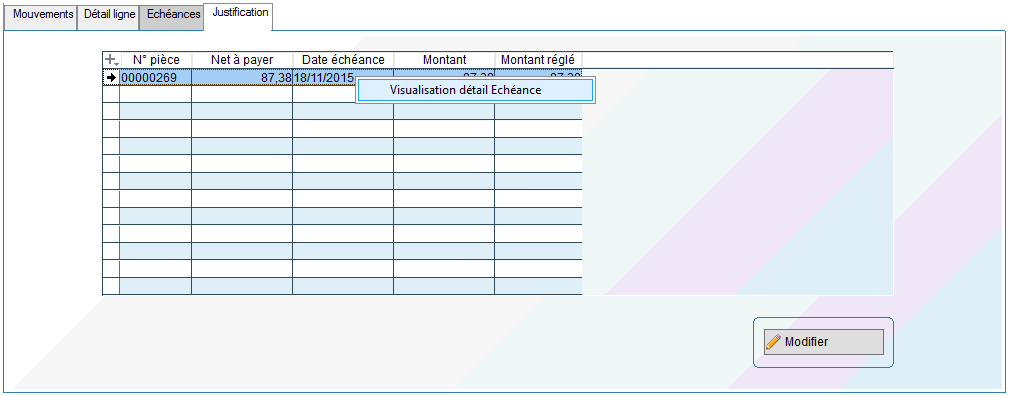Viewport: 1009px width, 396px height.
Task: Click the pencil icon on Modifier button
Action: point(773,342)
